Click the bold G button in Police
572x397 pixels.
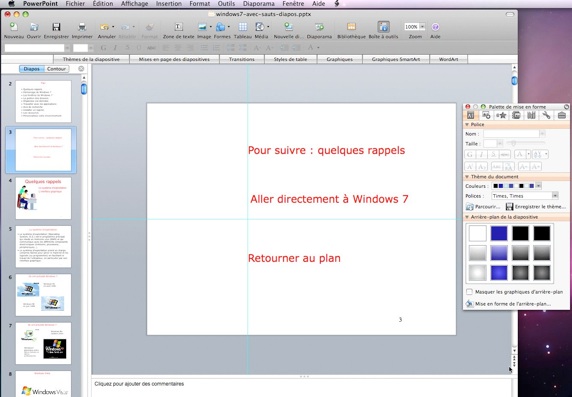pyautogui.click(x=470, y=154)
